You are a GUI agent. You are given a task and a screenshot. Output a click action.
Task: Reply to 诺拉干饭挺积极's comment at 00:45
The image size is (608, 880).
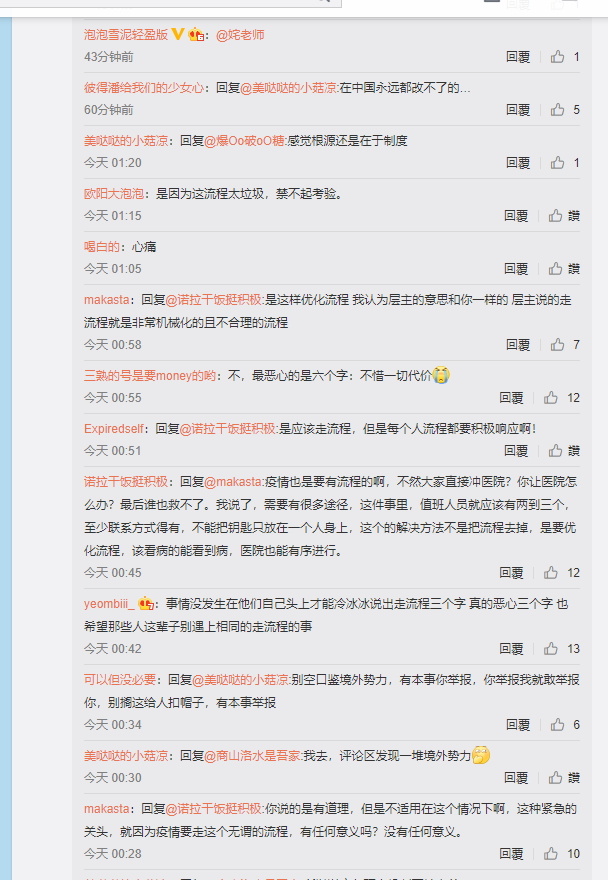pos(511,572)
